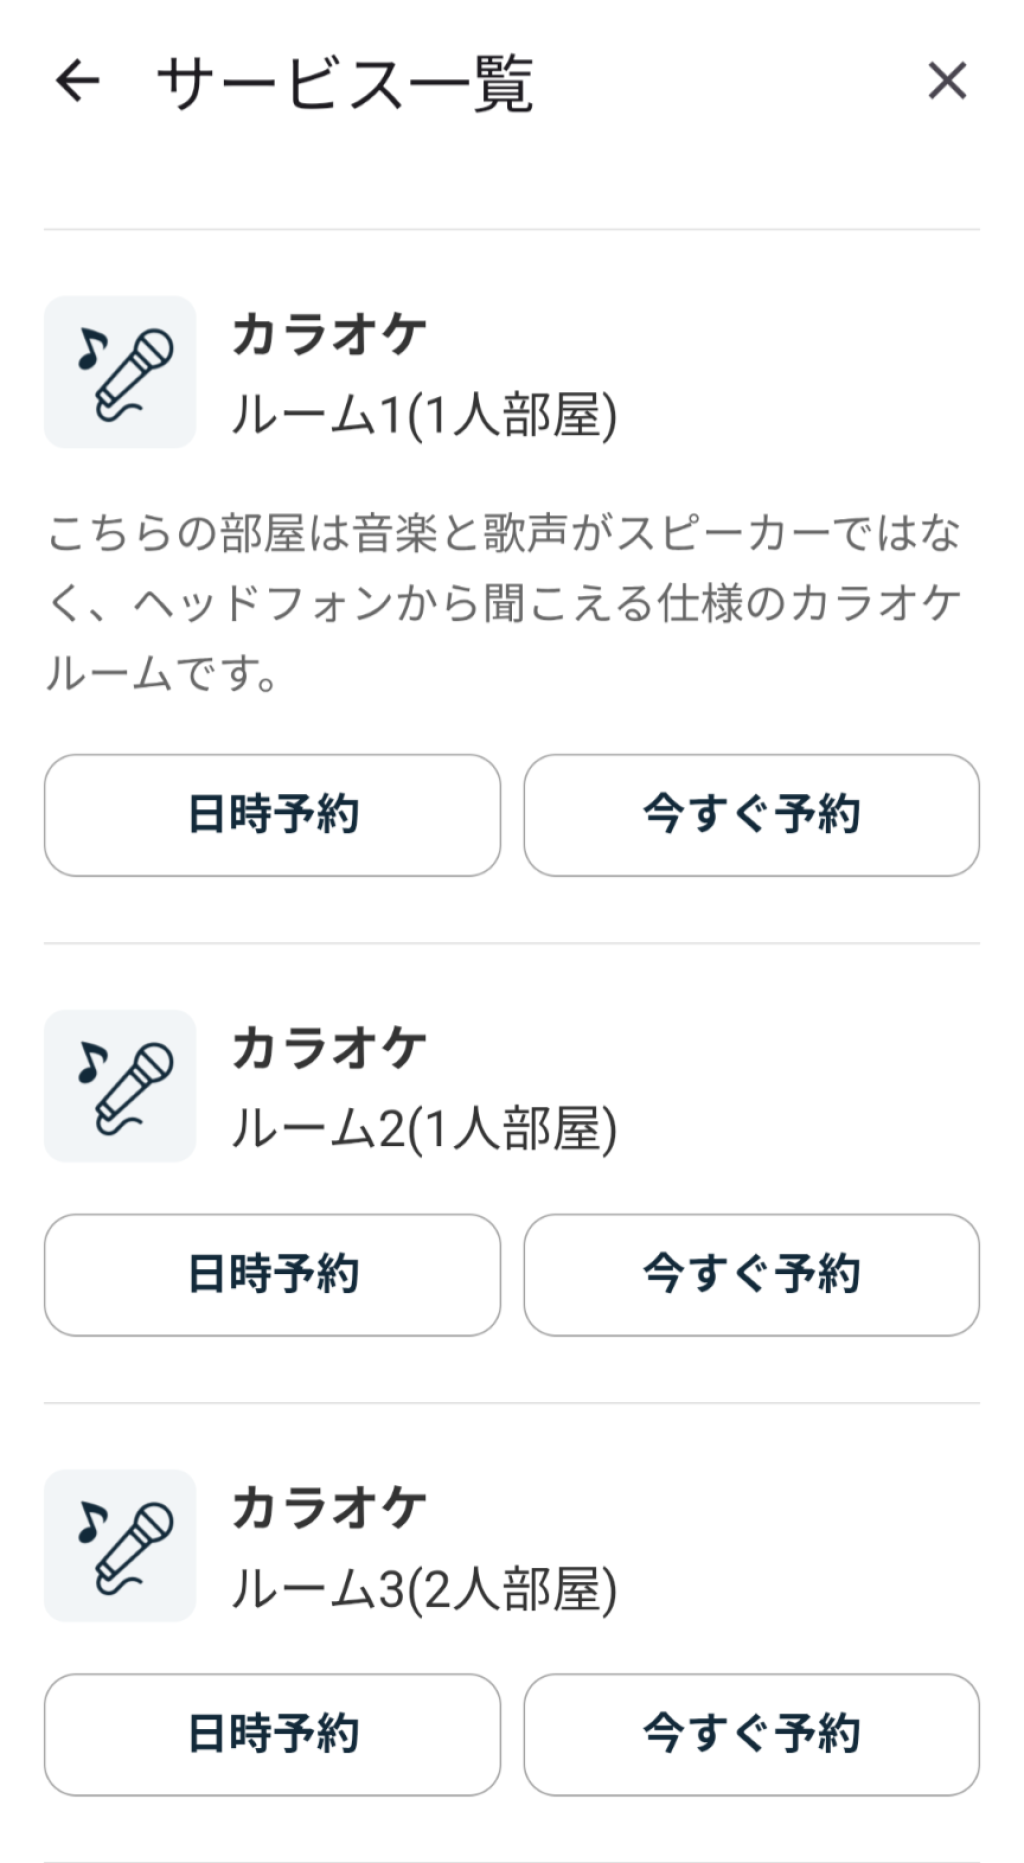Image resolution: width=1024 pixels, height=1863 pixels.
Task: Click the divider line between ルーム1 and ルーム2
Action: 512,943
